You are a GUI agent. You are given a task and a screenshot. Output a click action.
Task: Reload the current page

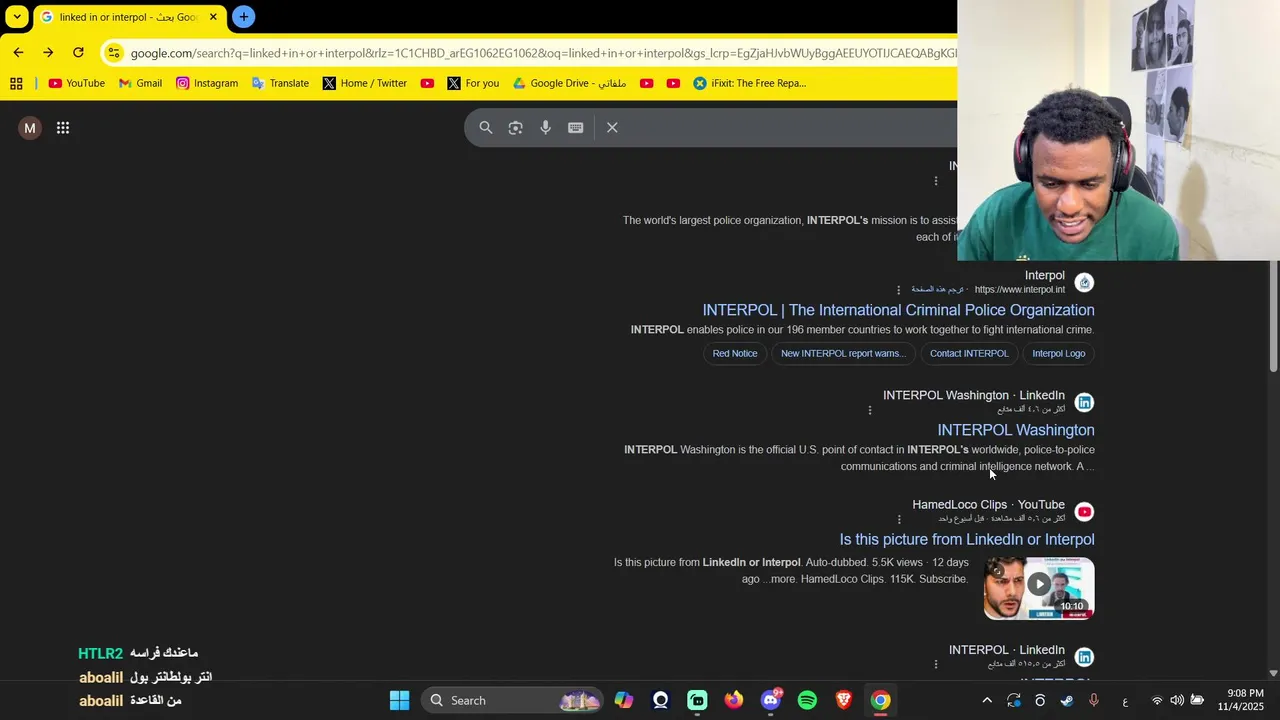[x=78, y=53]
